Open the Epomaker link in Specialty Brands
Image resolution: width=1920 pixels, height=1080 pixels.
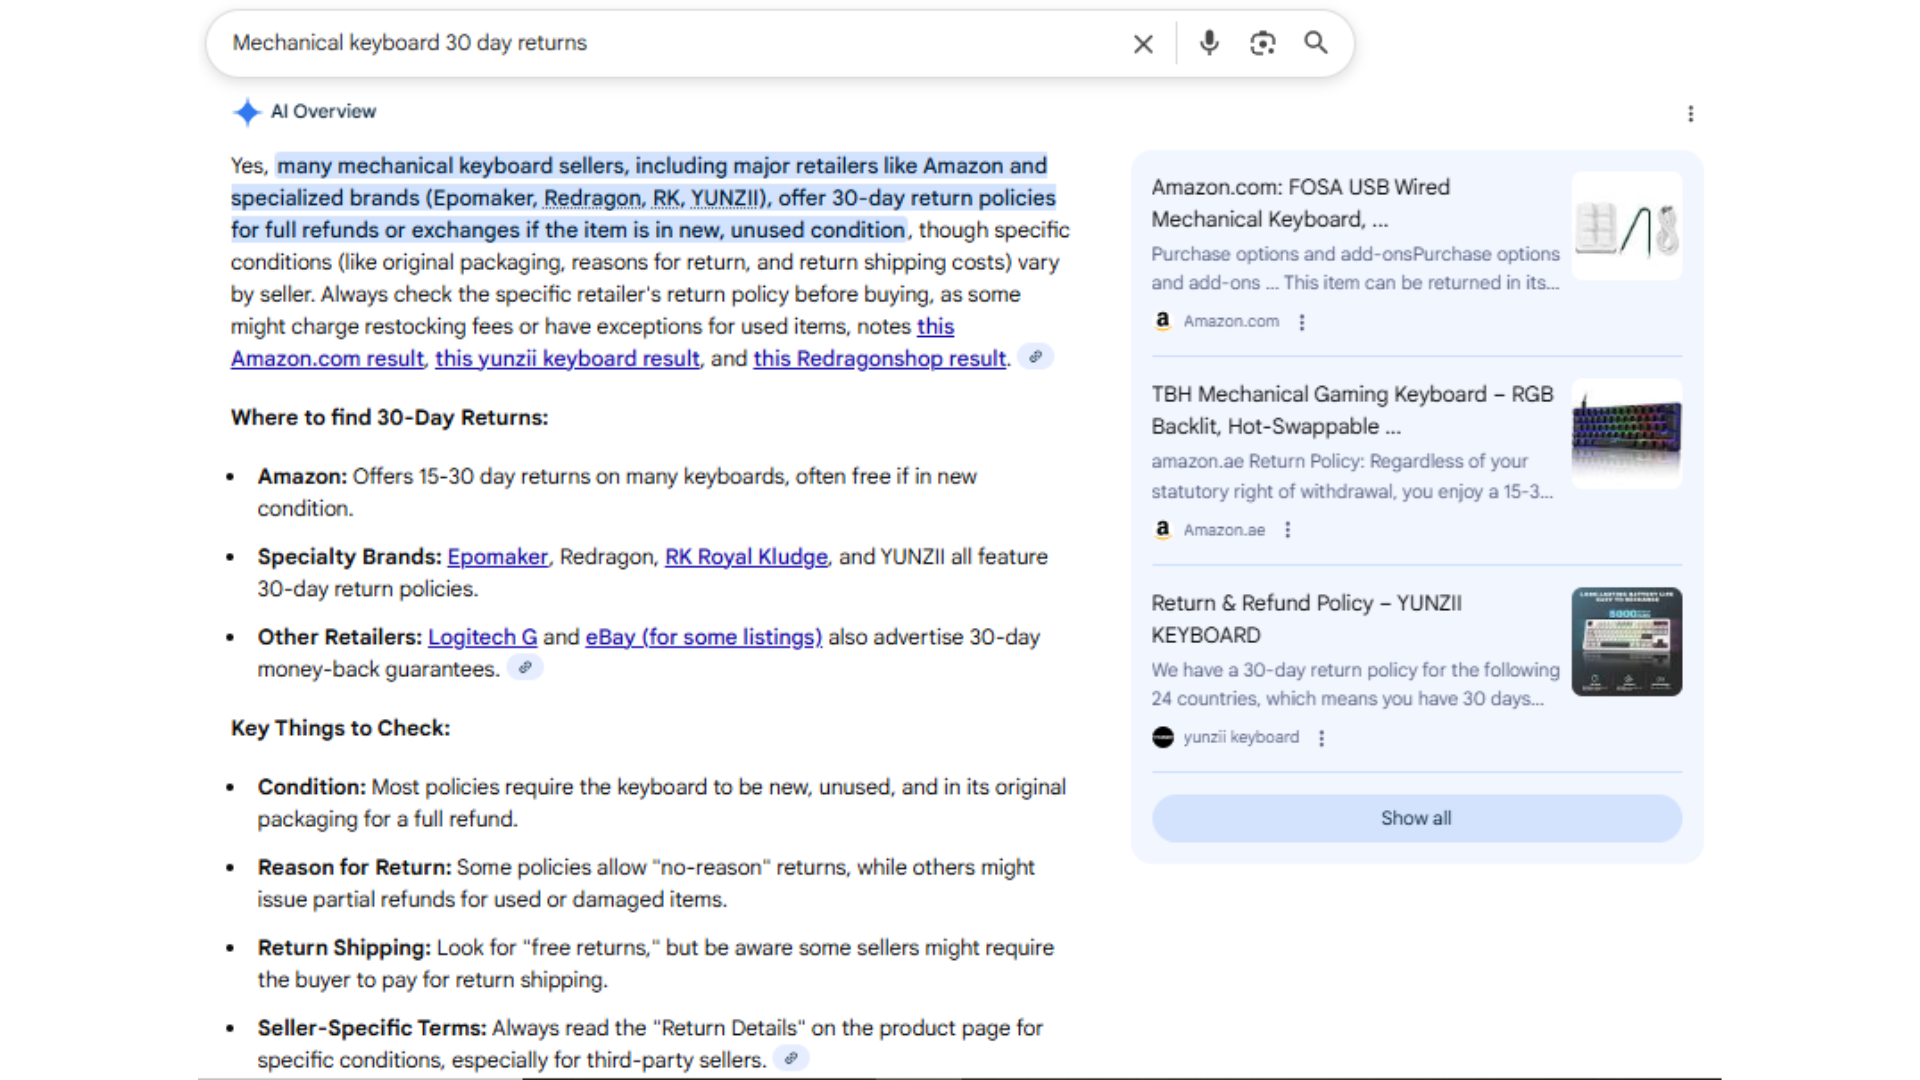[x=497, y=557]
